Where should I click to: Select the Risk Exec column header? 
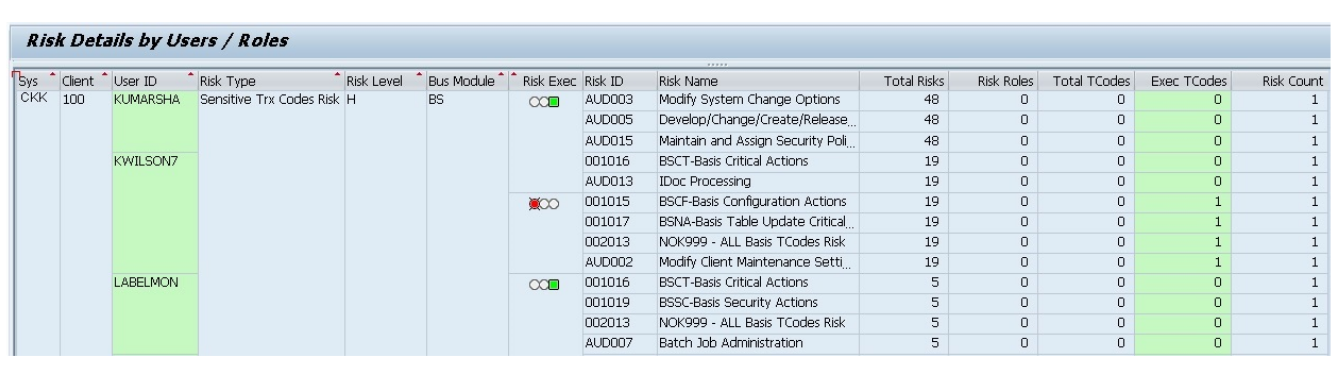[545, 80]
